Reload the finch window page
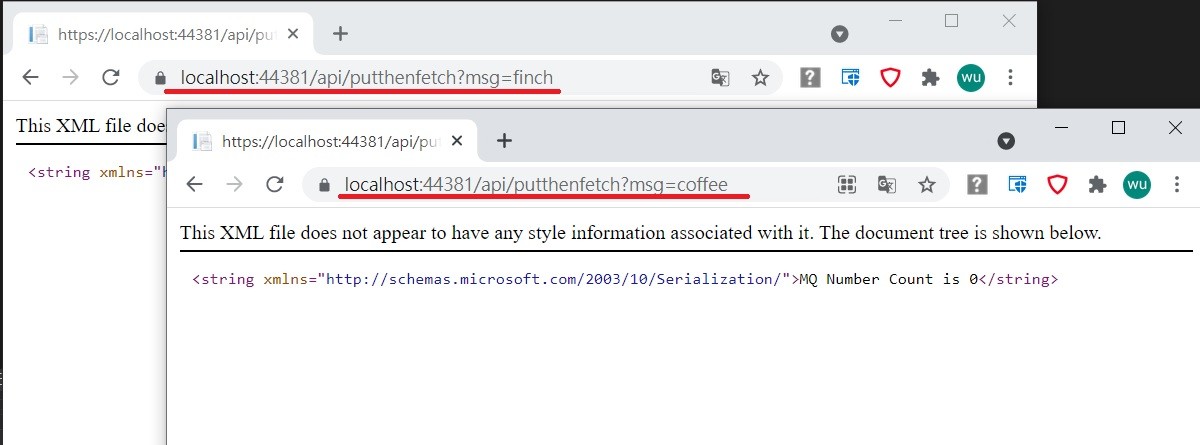Screen dimensions: 1200x445 pyautogui.click(x=111, y=77)
